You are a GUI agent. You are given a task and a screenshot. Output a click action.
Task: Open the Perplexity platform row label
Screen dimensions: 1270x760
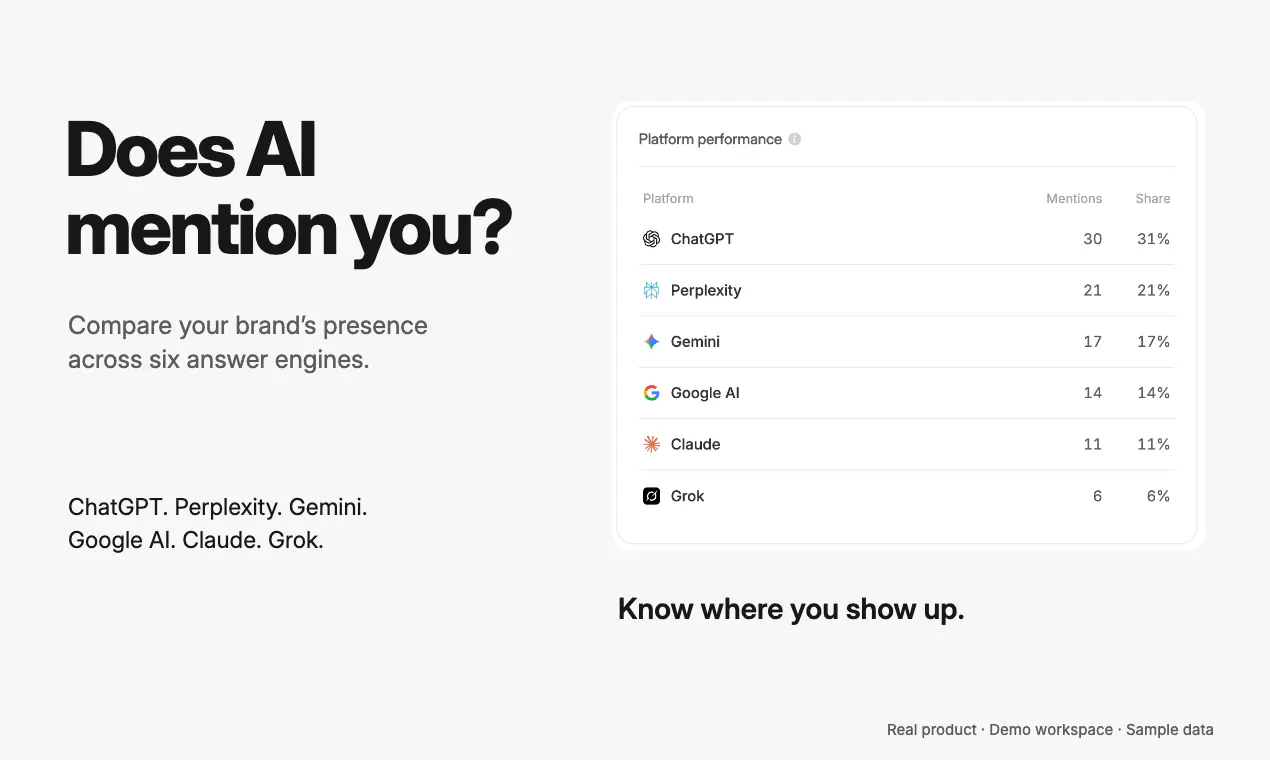[x=706, y=290]
